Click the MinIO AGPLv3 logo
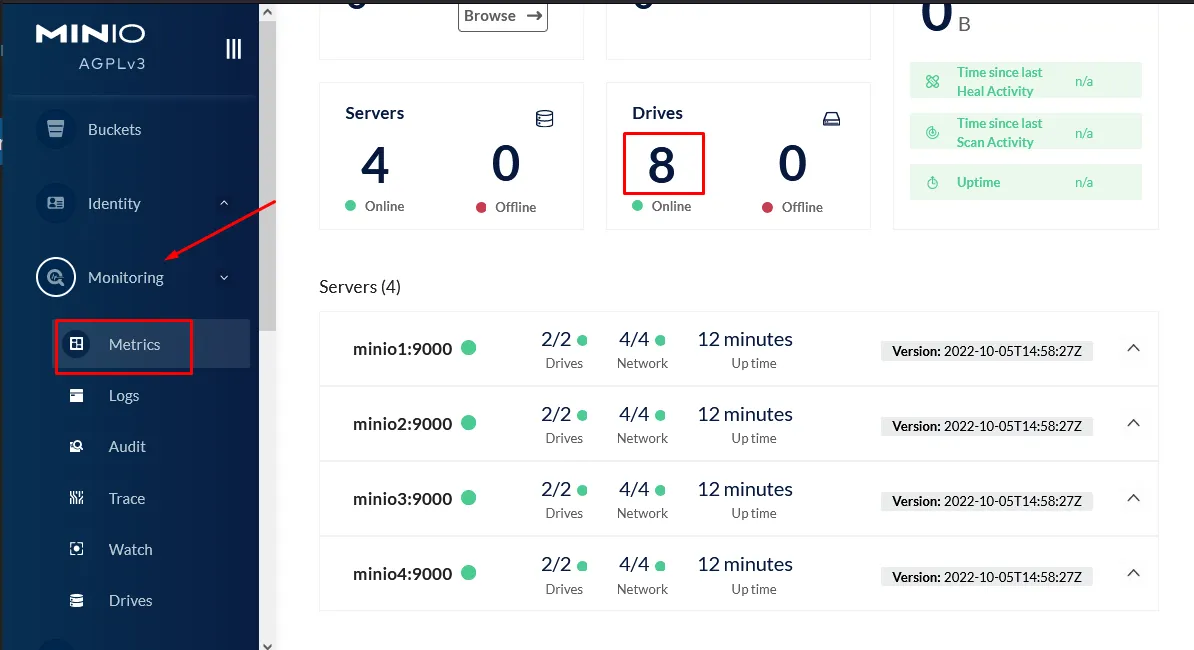This screenshot has height=650, width=1194. coord(90,45)
